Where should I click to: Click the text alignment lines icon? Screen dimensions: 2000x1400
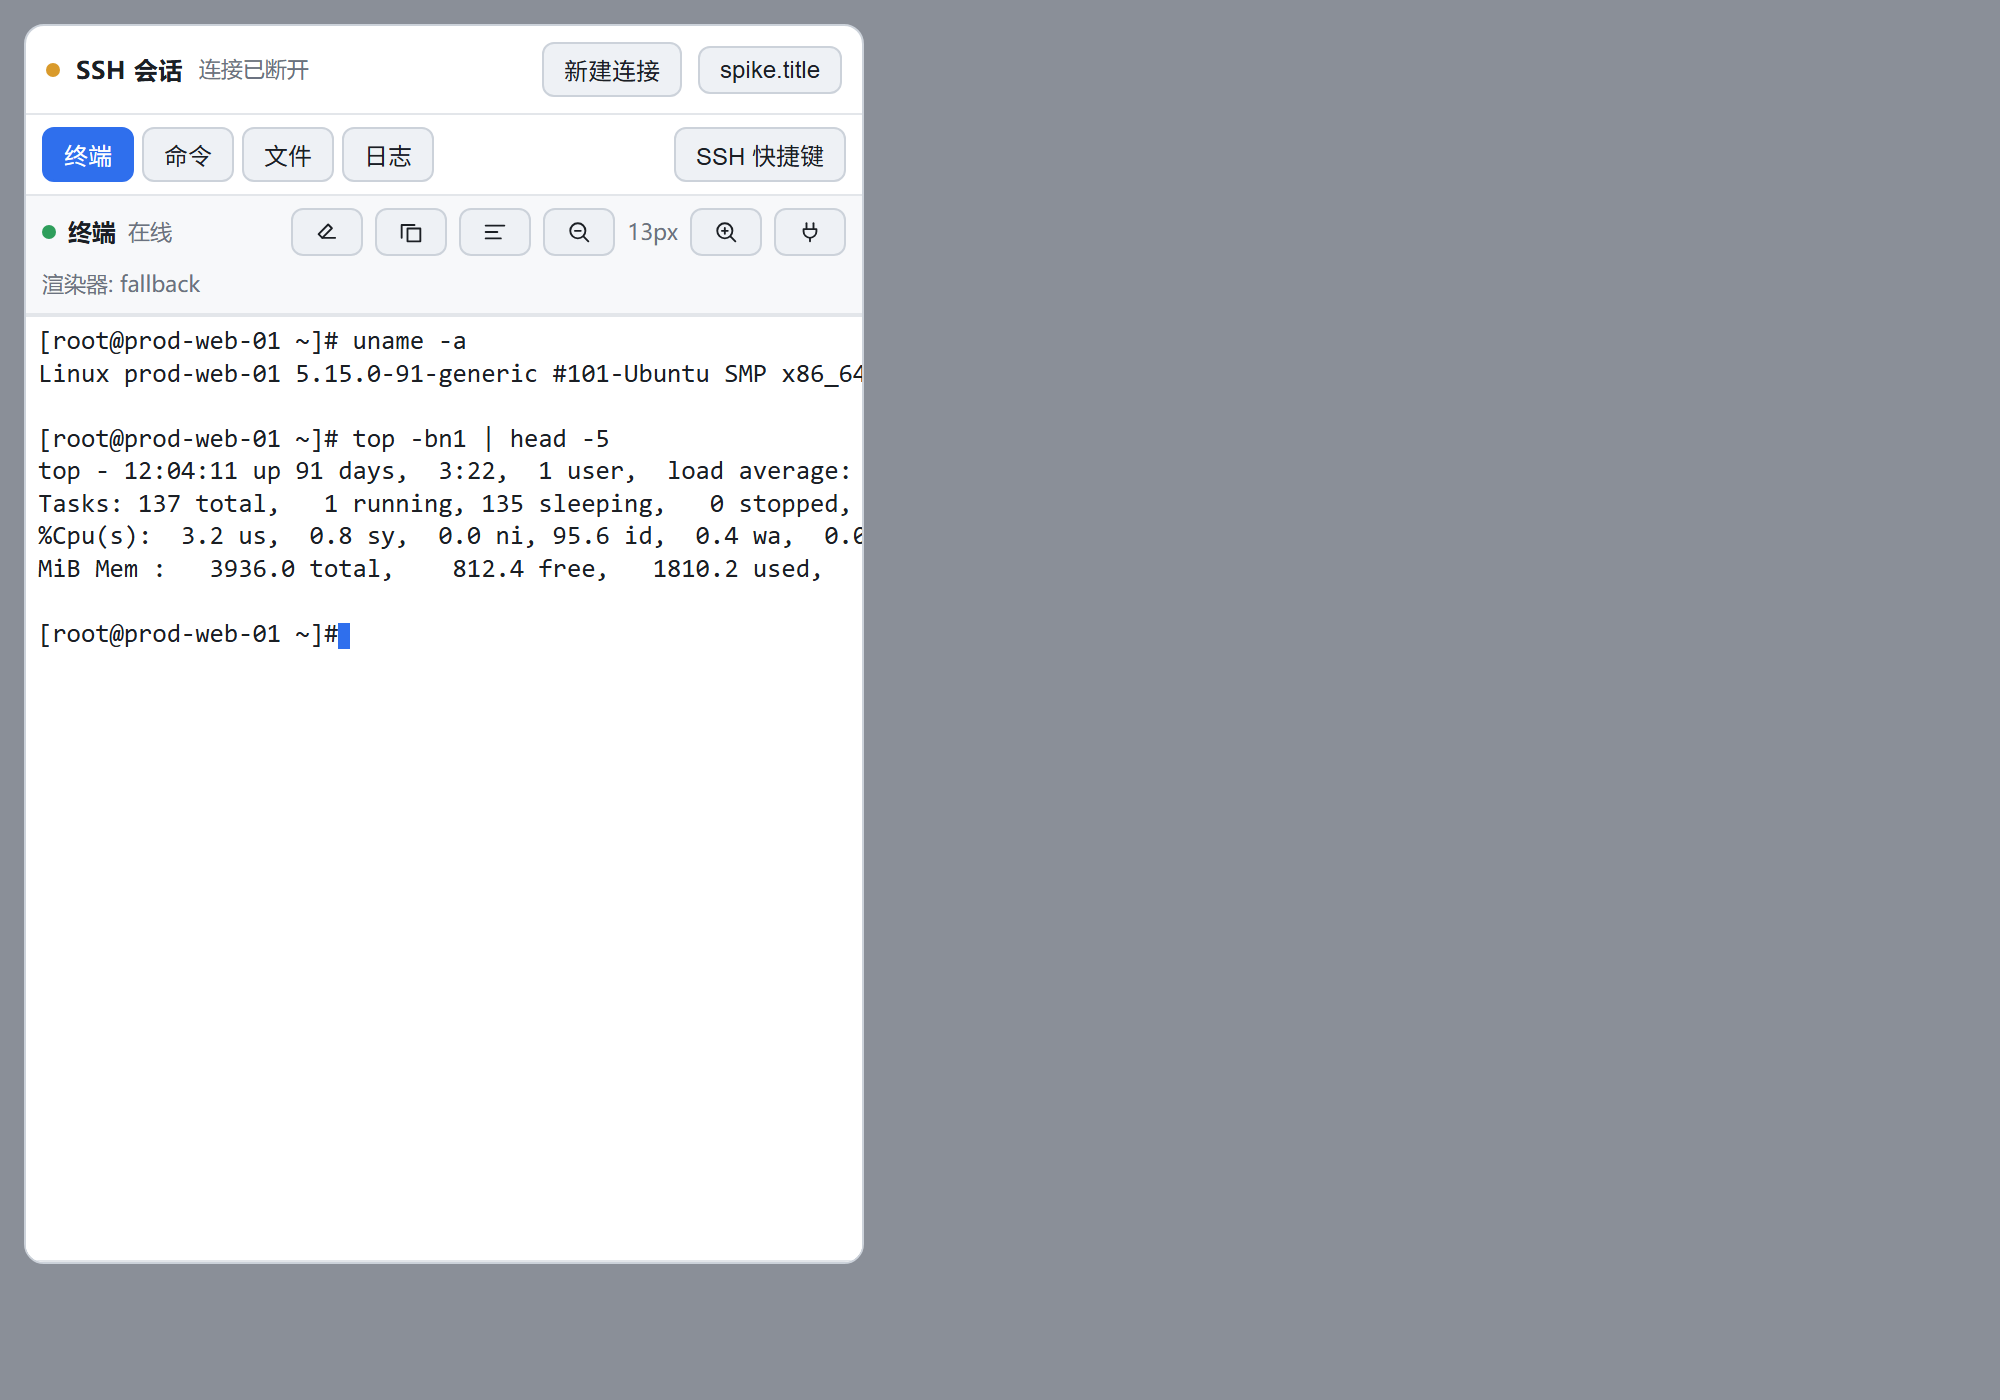[x=494, y=232]
